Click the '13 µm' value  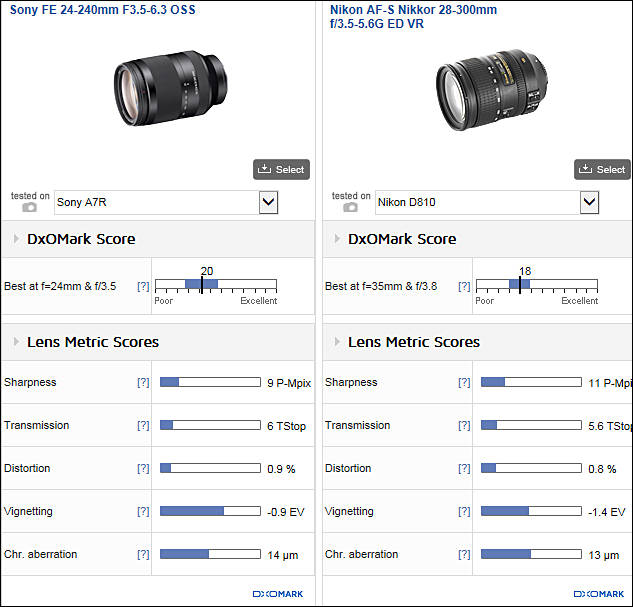tap(604, 555)
